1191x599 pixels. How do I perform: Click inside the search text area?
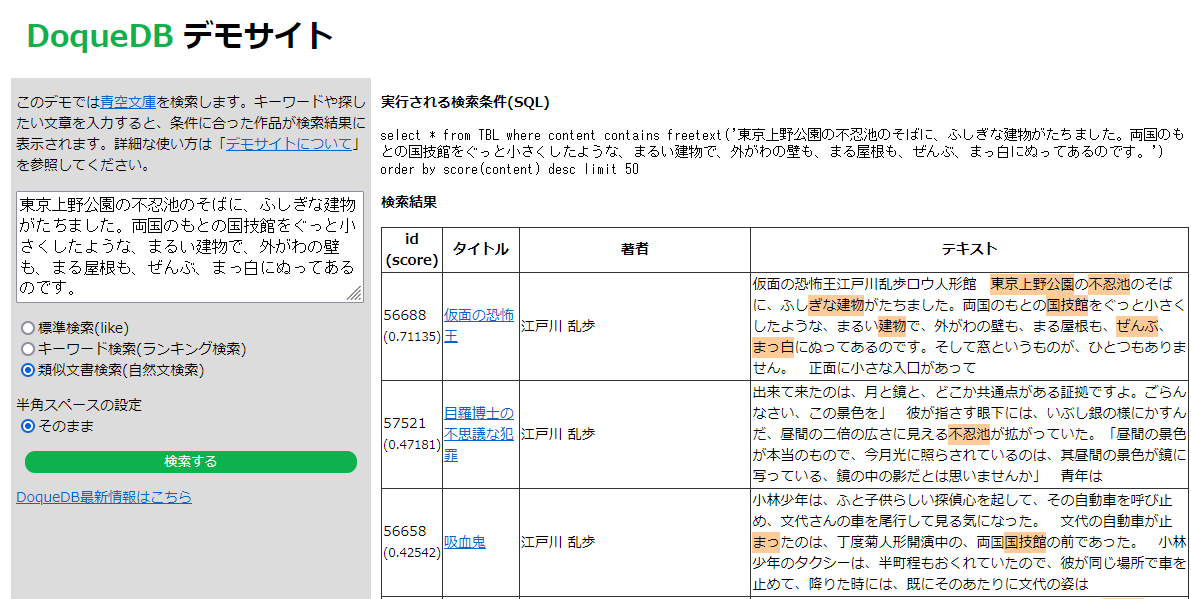tap(190, 247)
